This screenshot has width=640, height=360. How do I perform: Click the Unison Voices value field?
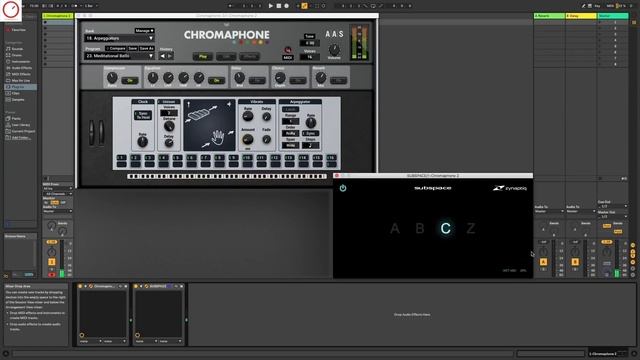point(169,113)
